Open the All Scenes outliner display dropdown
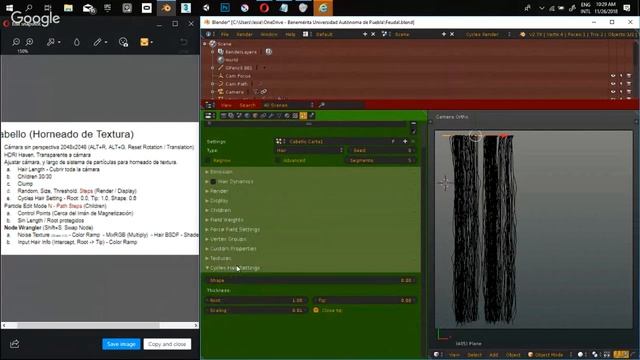This screenshot has height=360, width=640. pos(288,105)
